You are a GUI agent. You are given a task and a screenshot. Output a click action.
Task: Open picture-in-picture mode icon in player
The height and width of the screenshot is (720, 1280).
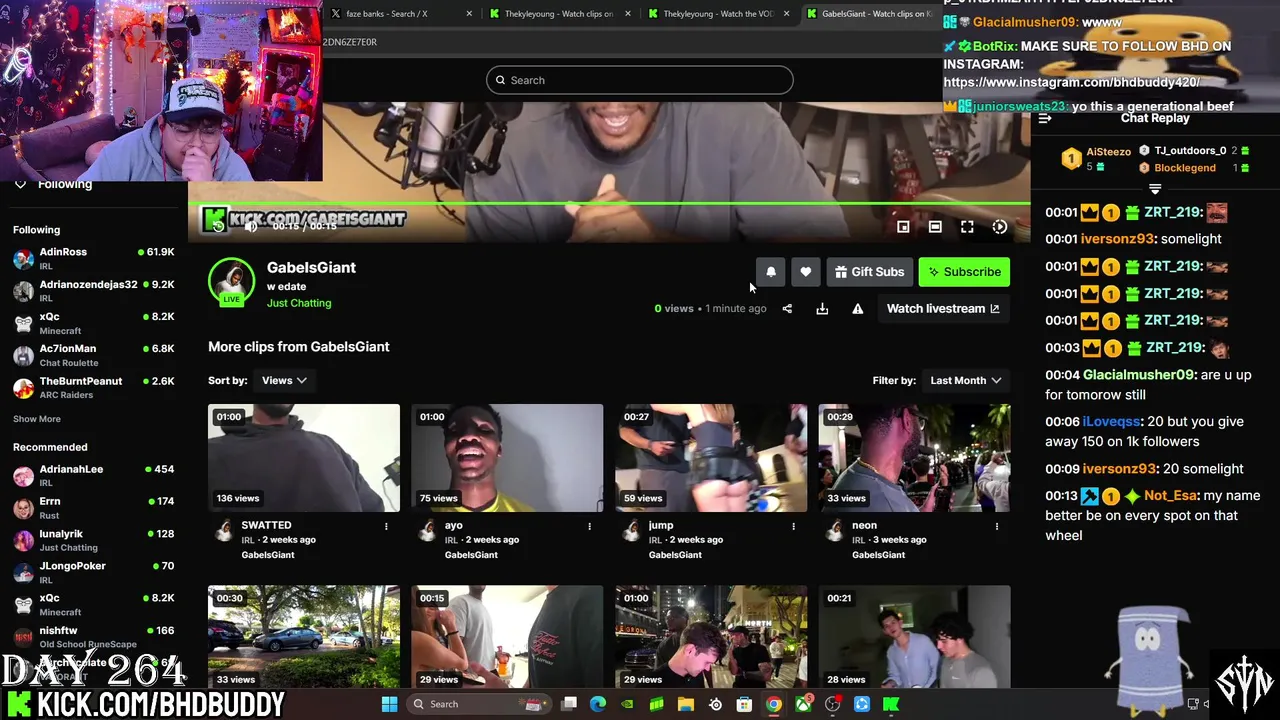tap(903, 227)
